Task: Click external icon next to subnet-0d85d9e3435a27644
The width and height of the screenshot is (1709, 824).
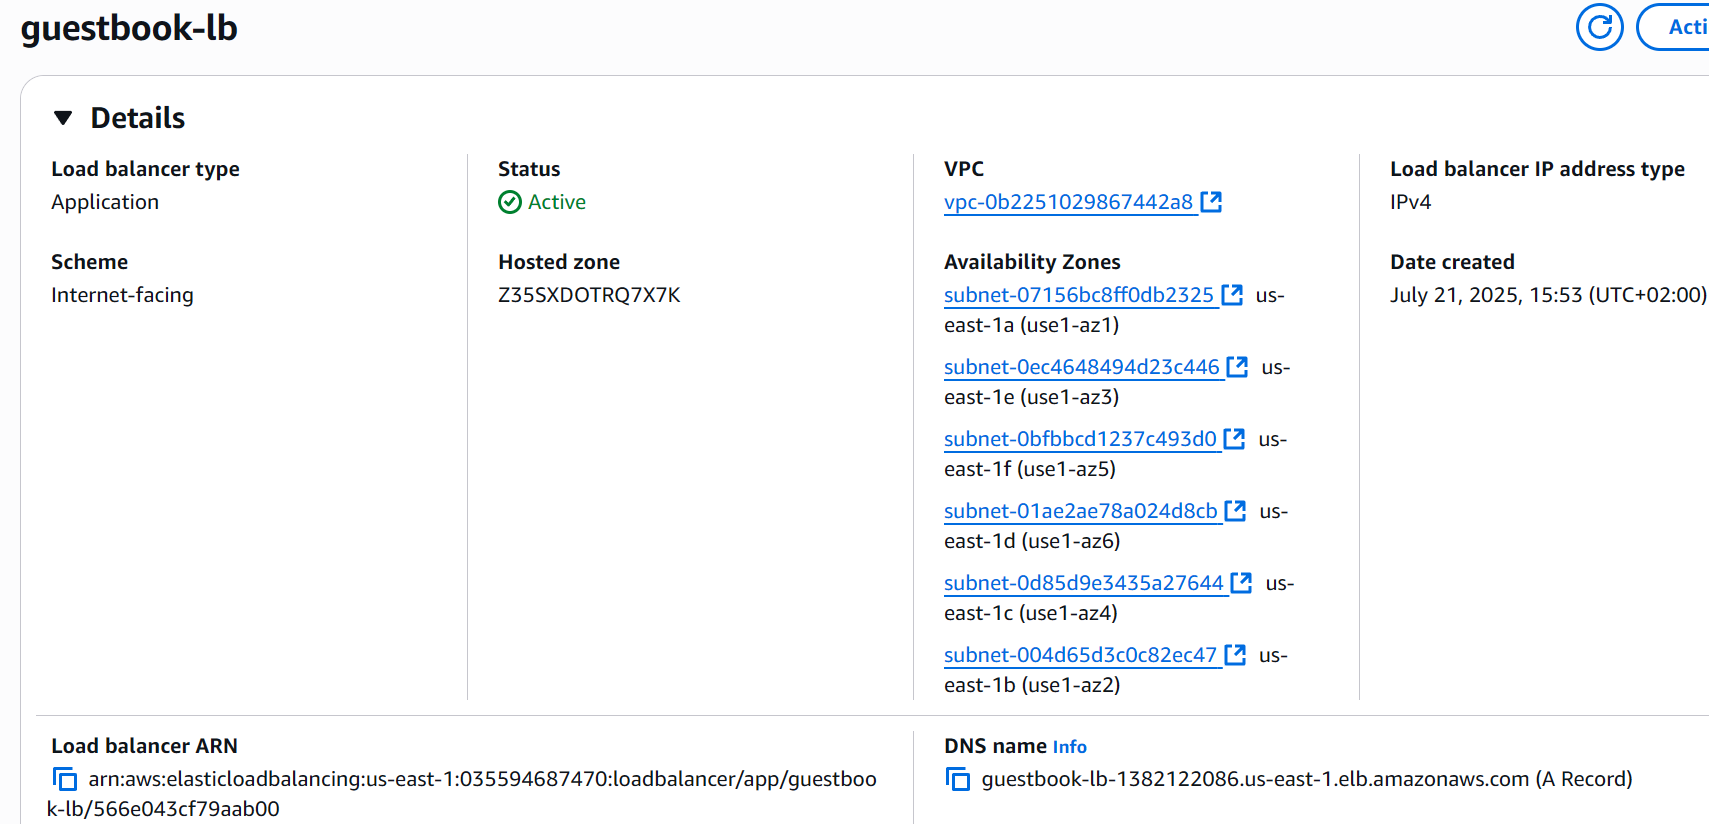Action: click(x=1241, y=583)
